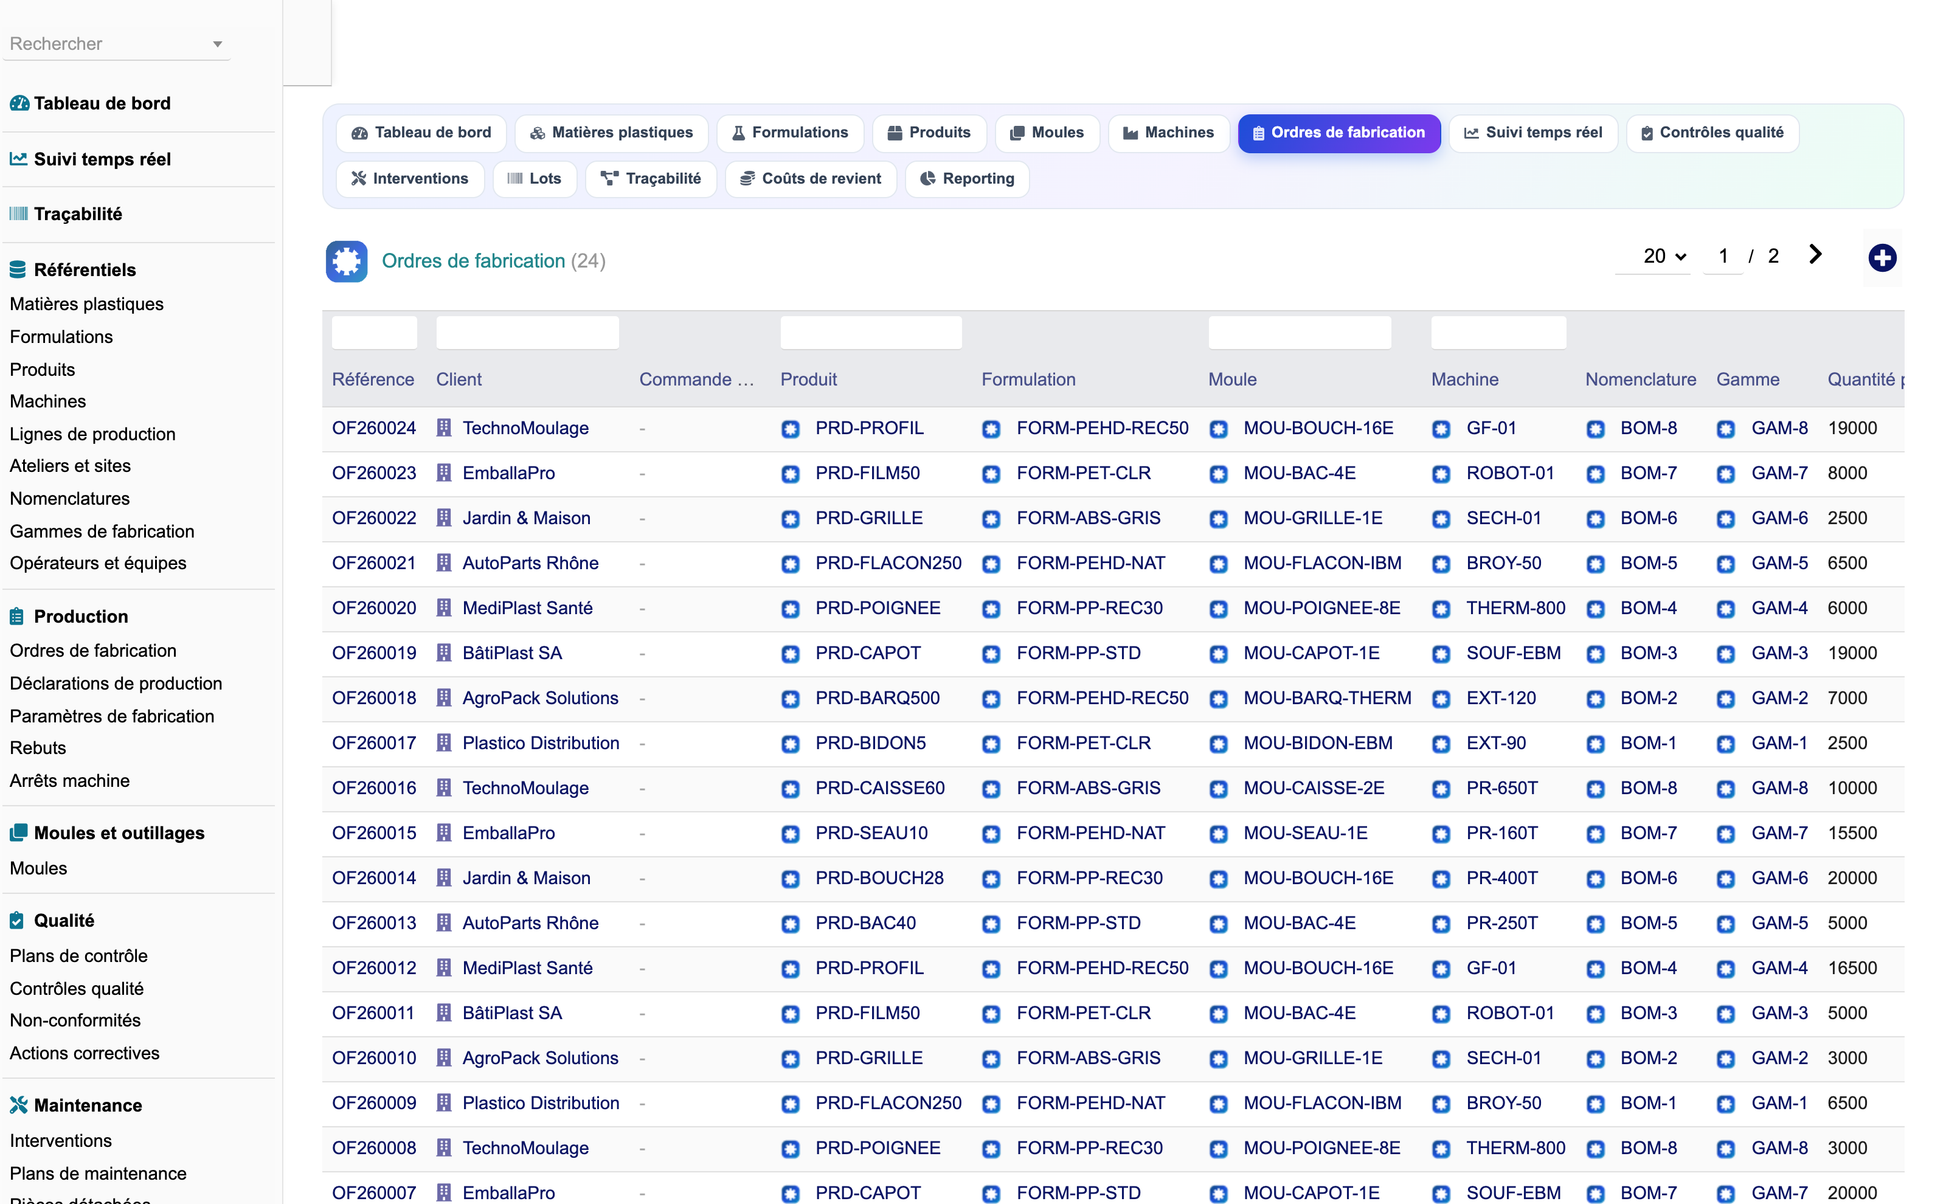Go to next page arrow
This screenshot has height=1204, width=1946.
pyautogui.click(x=1815, y=255)
